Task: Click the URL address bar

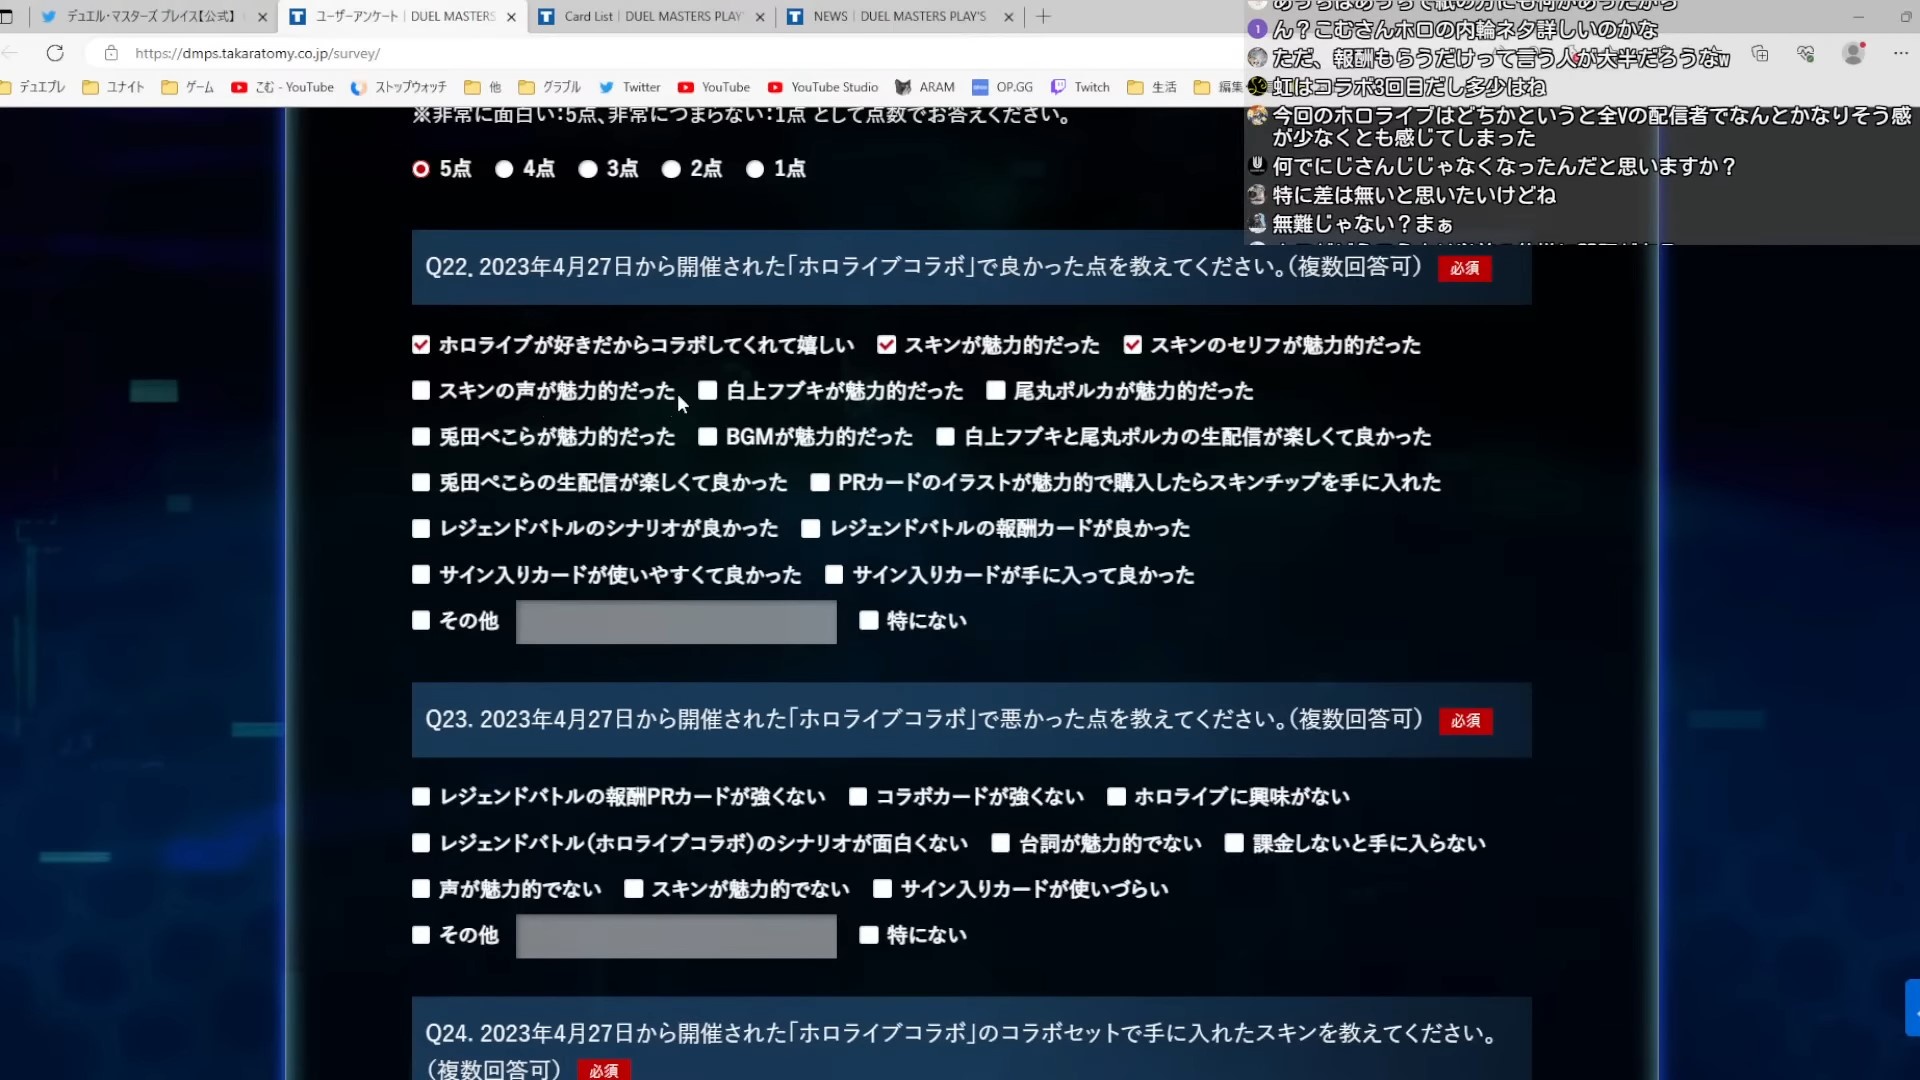Action: [x=660, y=53]
